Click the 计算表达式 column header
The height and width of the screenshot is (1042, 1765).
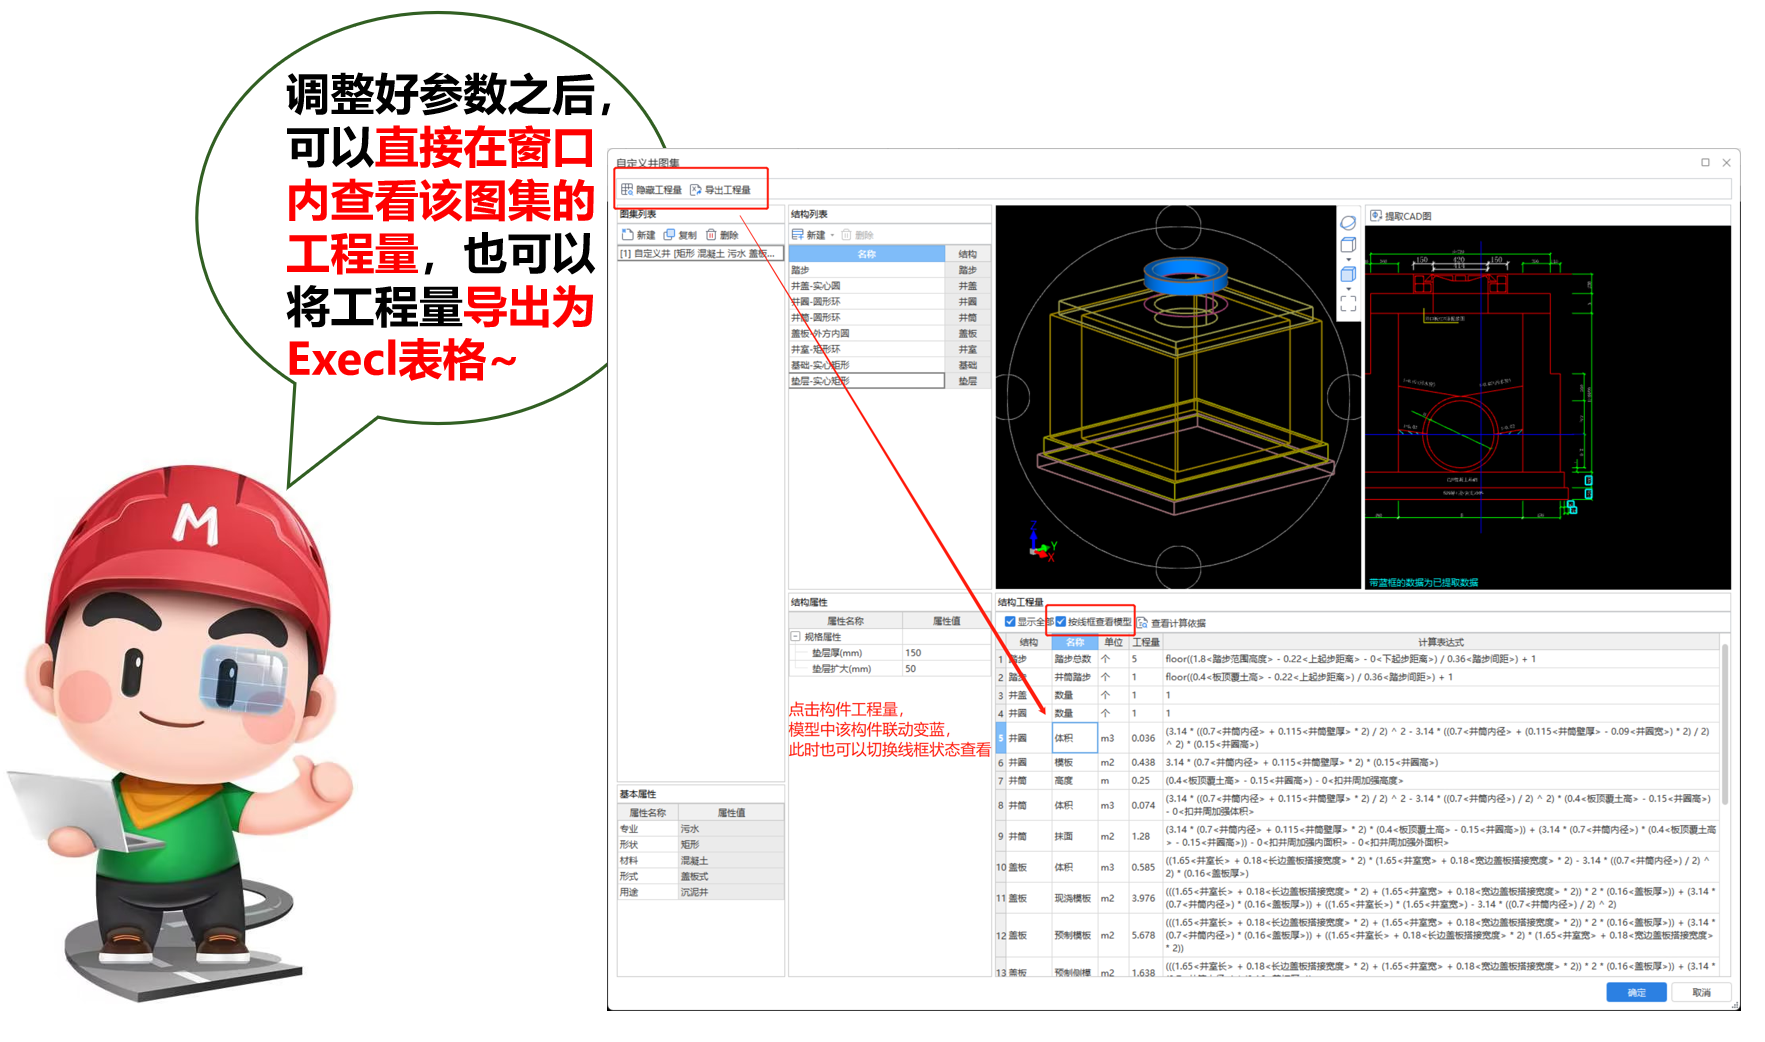point(1440,642)
